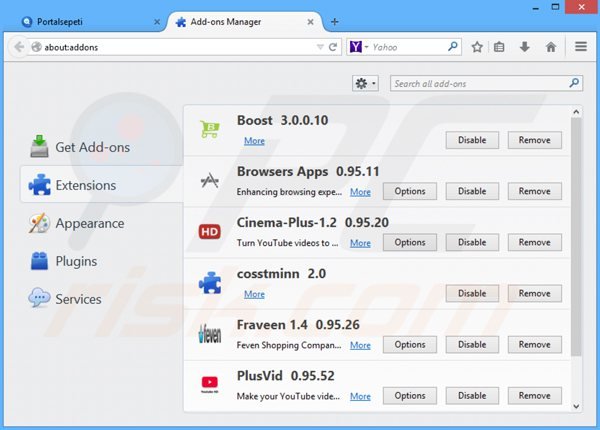Open More link for Fraveen
This screenshot has width=600, height=430.
360,345
